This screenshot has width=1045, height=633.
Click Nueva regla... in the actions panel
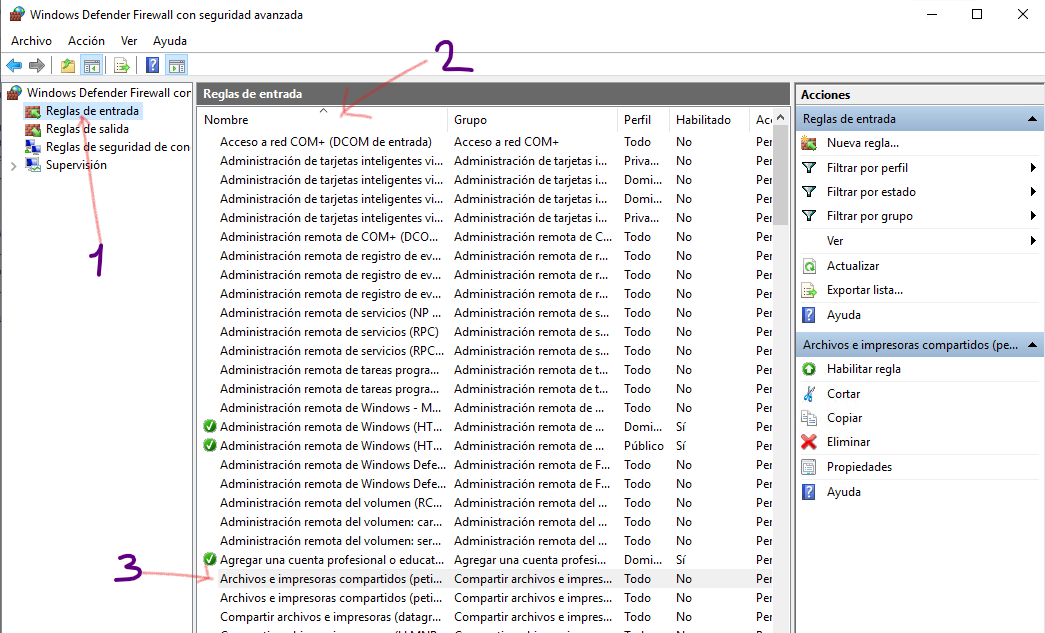(862, 143)
